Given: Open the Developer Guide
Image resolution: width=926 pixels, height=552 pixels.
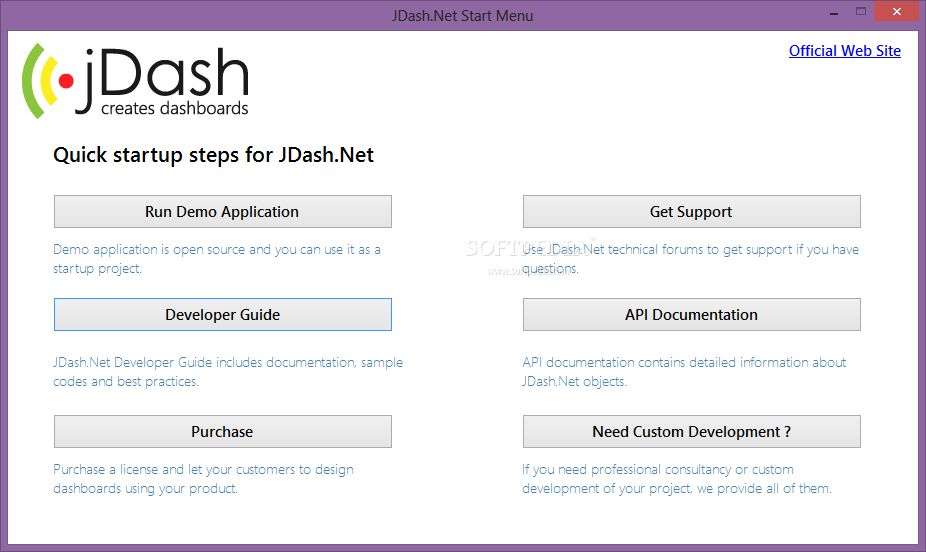Looking at the screenshot, I should tap(223, 315).
